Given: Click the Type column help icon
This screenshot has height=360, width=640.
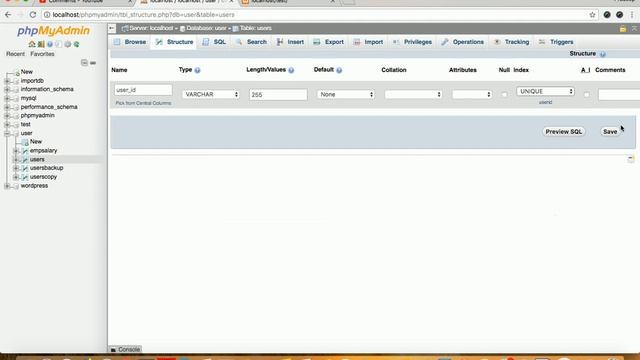Looking at the screenshot, I should [198, 70].
